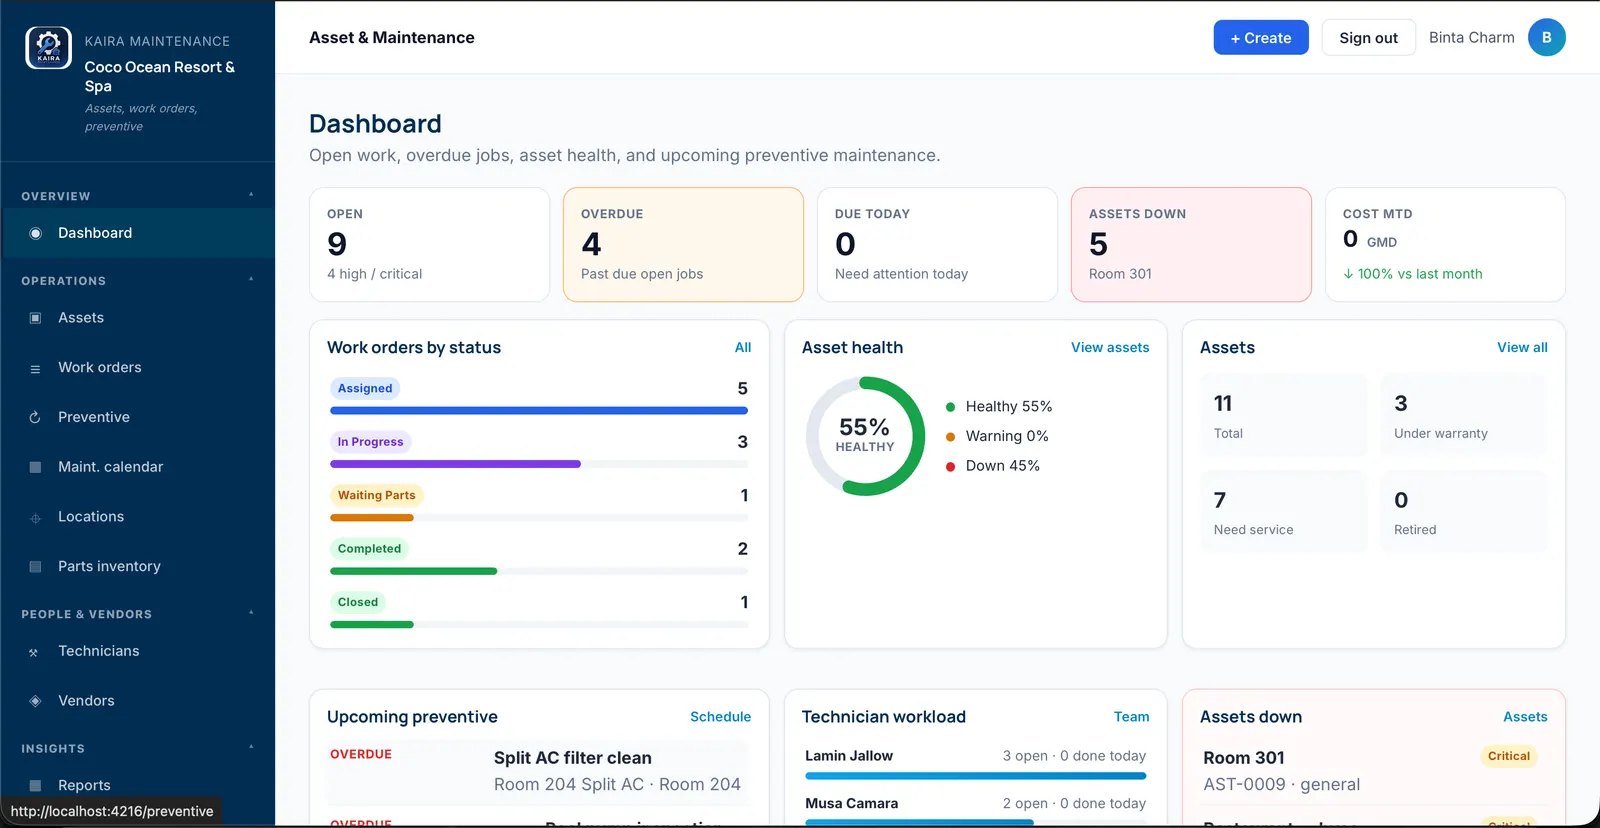Click the Assigned status badge

pos(365,388)
